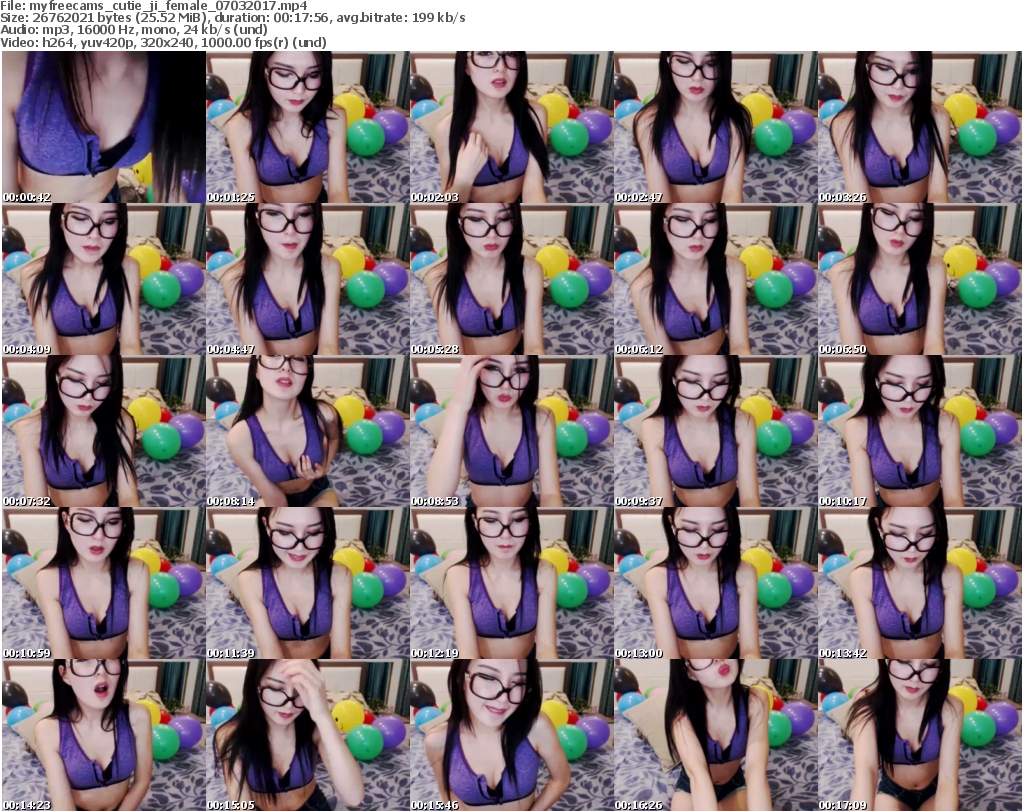Image resolution: width=1024 pixels, height=811 pixels.
Task: Click the frame at 00:06:50
Action: point(920,279)
